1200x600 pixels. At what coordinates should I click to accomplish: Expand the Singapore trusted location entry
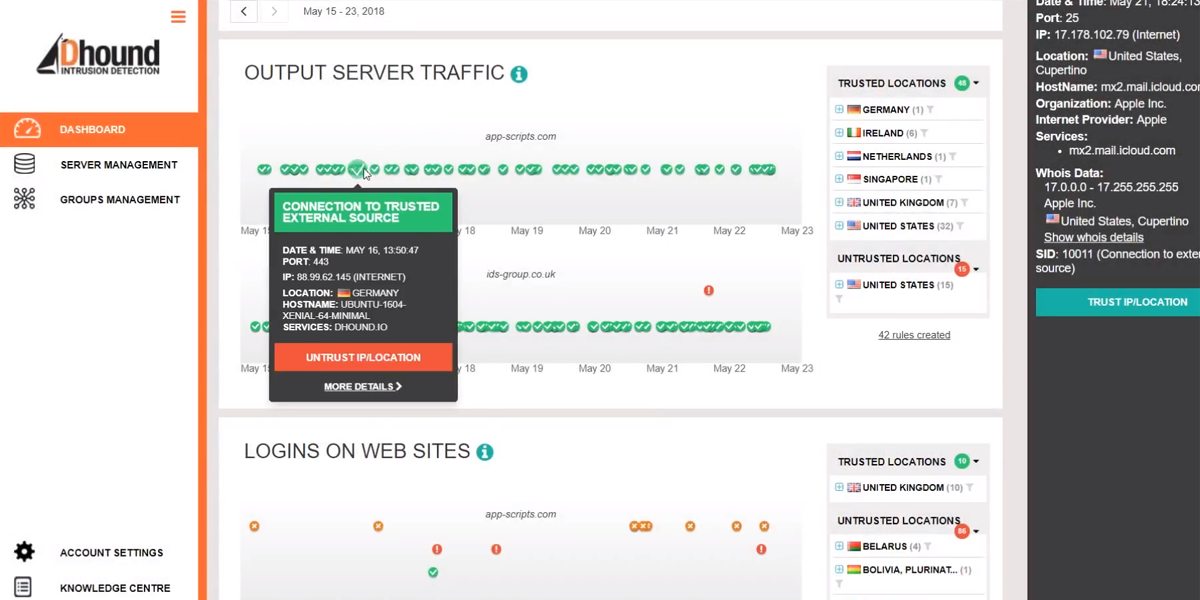coord(839,180)
